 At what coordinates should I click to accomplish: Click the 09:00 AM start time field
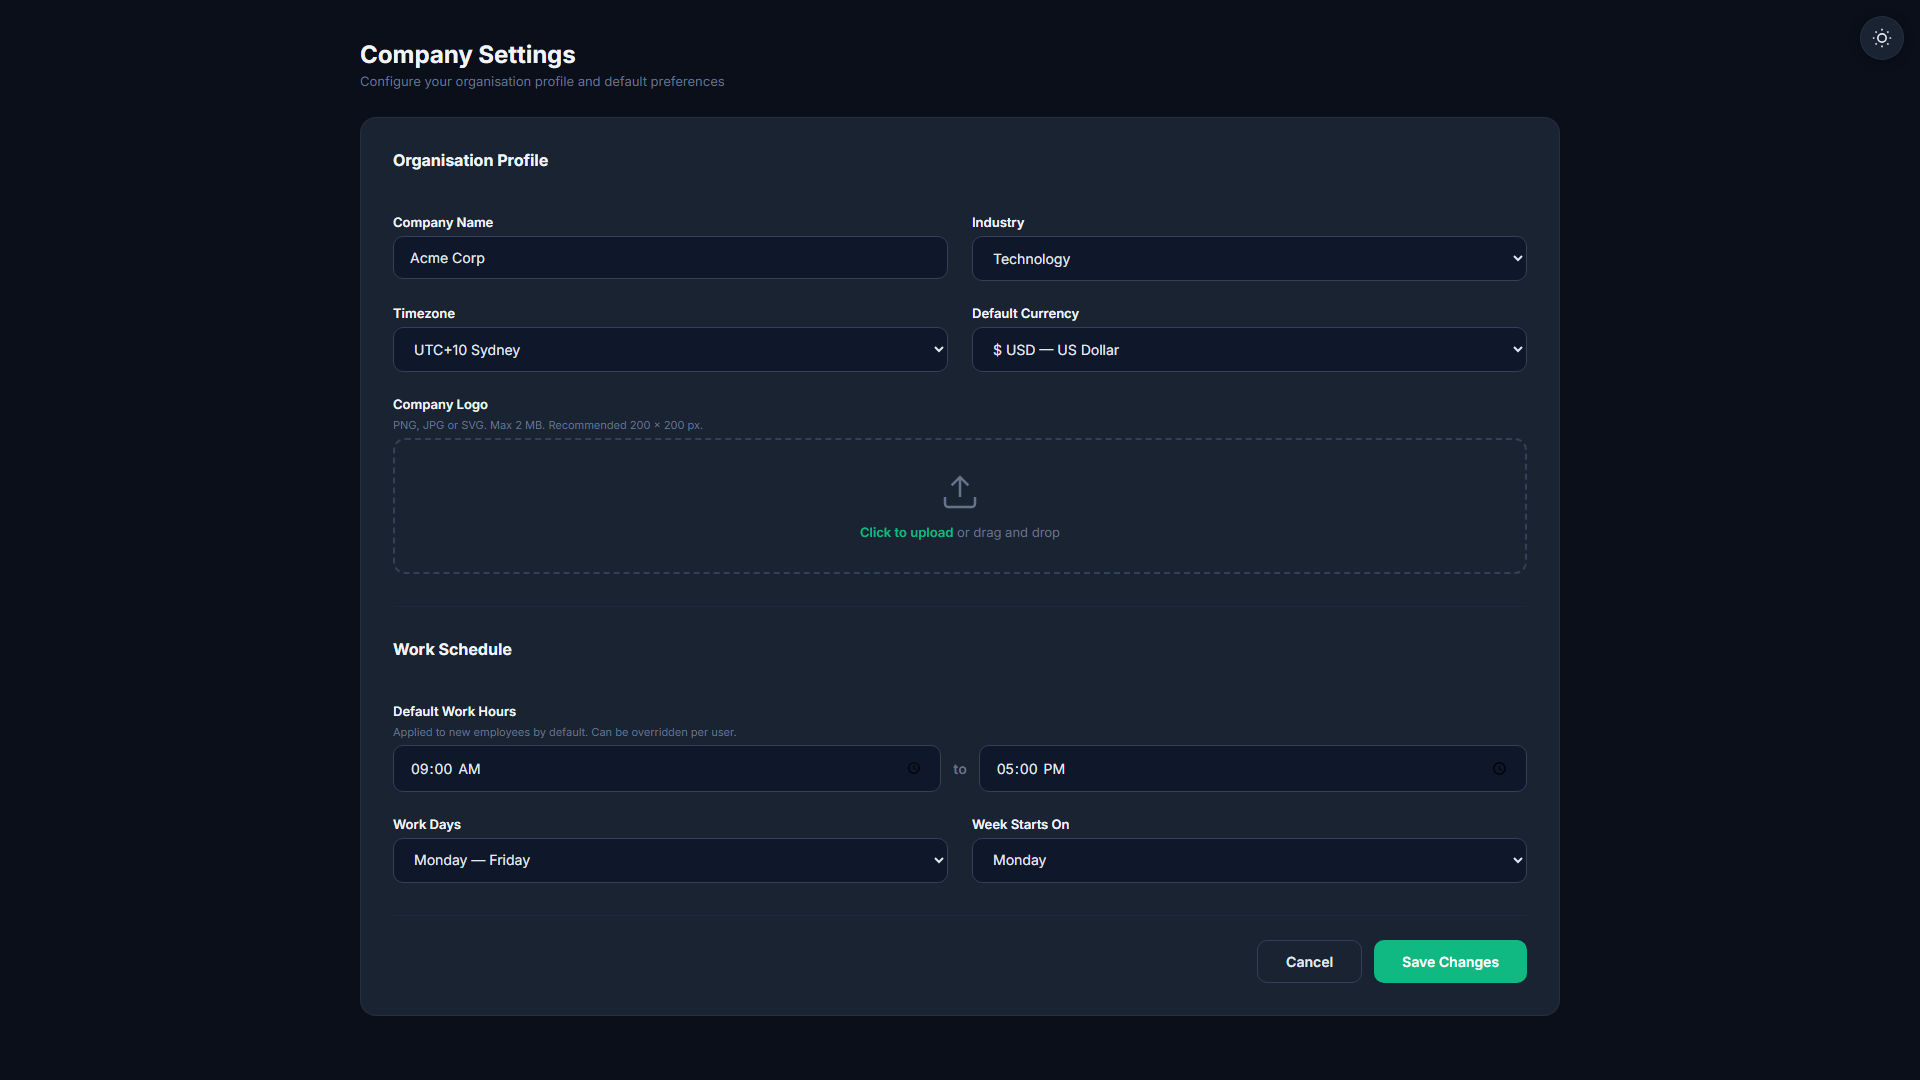666,769
